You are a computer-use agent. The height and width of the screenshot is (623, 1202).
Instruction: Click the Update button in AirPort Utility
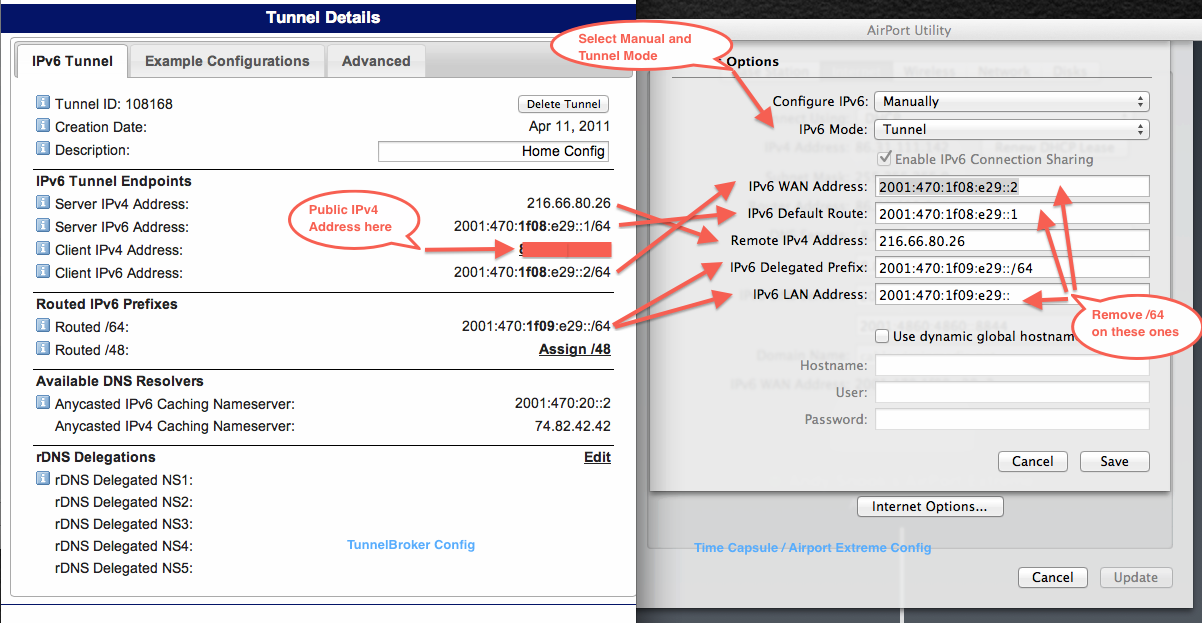[x=1136, y=577]
